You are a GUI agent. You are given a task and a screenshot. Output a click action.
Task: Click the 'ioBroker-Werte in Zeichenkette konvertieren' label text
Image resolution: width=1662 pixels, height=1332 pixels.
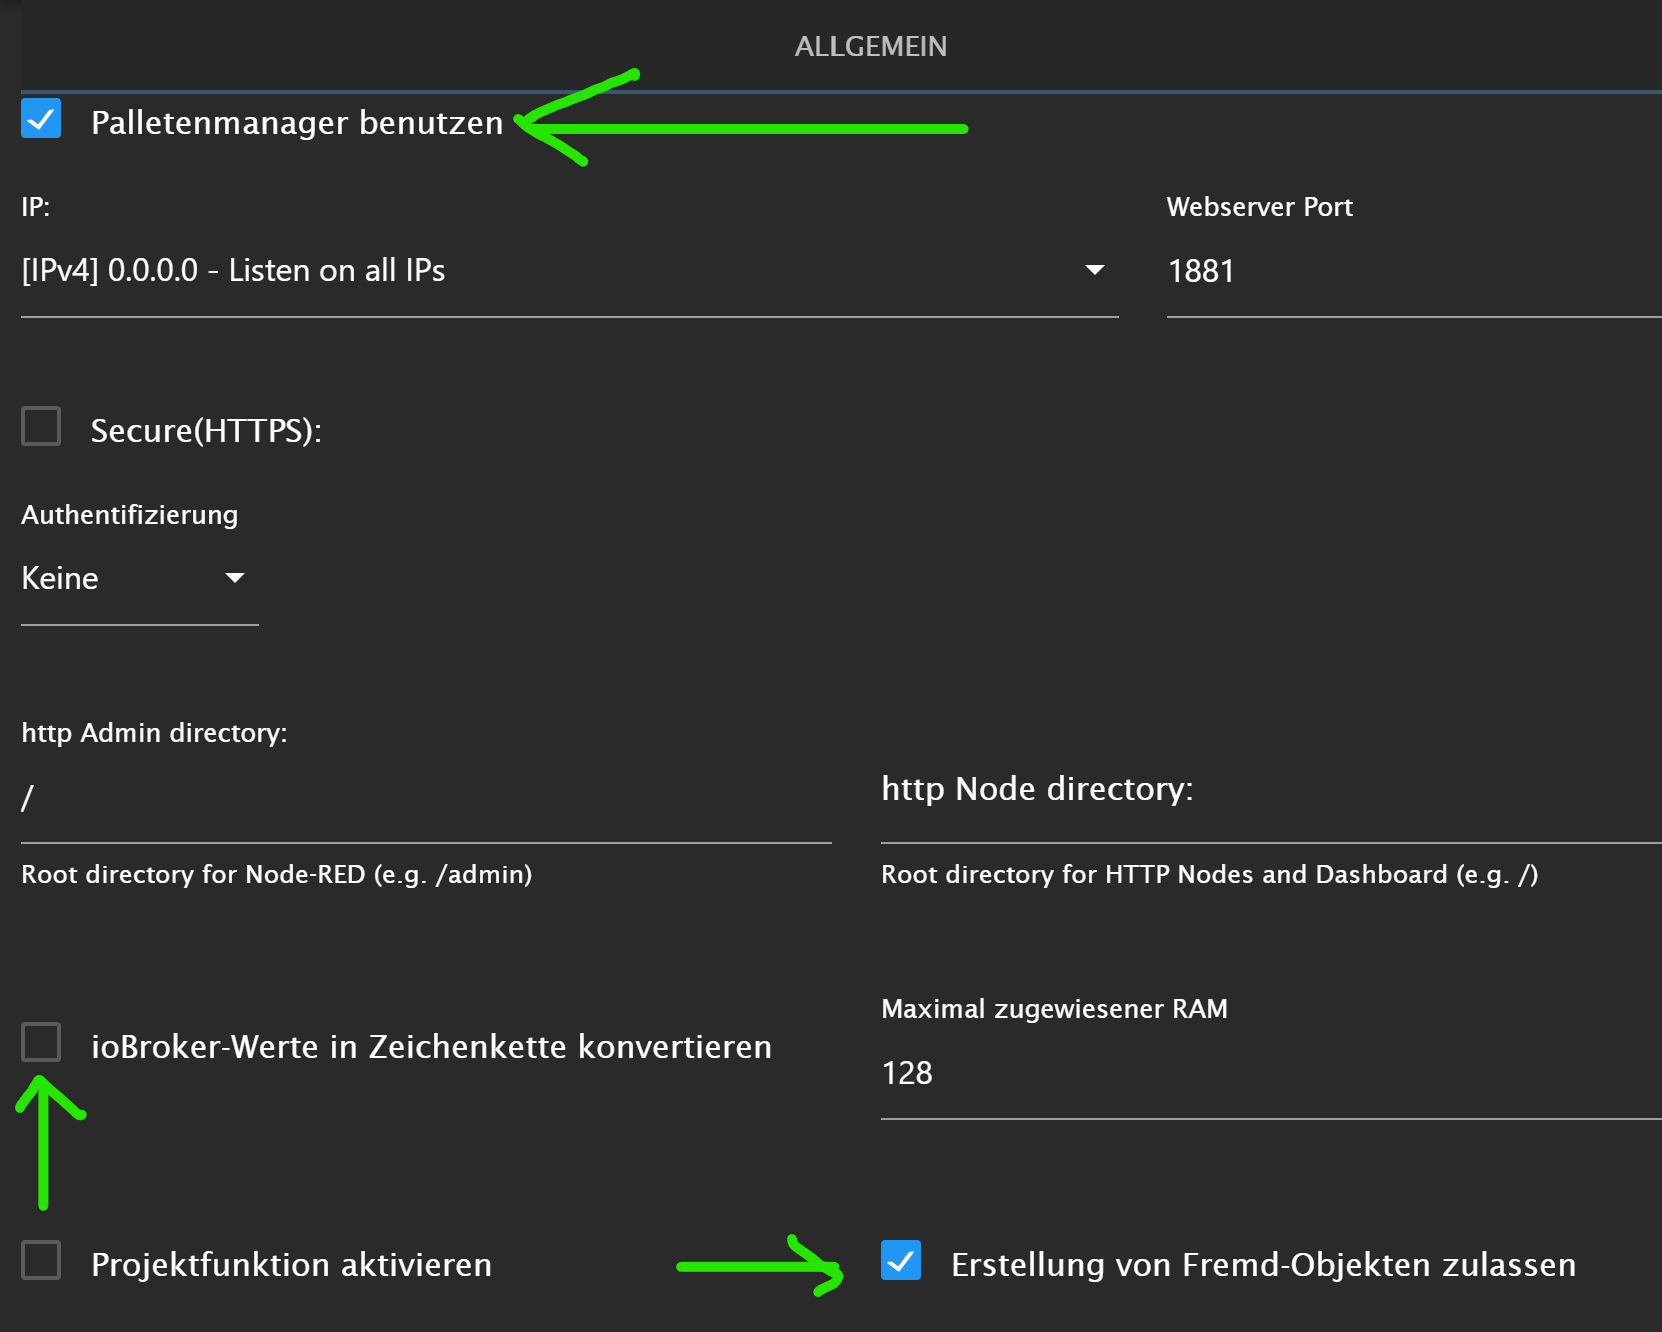pyautogui.click(x=431, y=1047)
